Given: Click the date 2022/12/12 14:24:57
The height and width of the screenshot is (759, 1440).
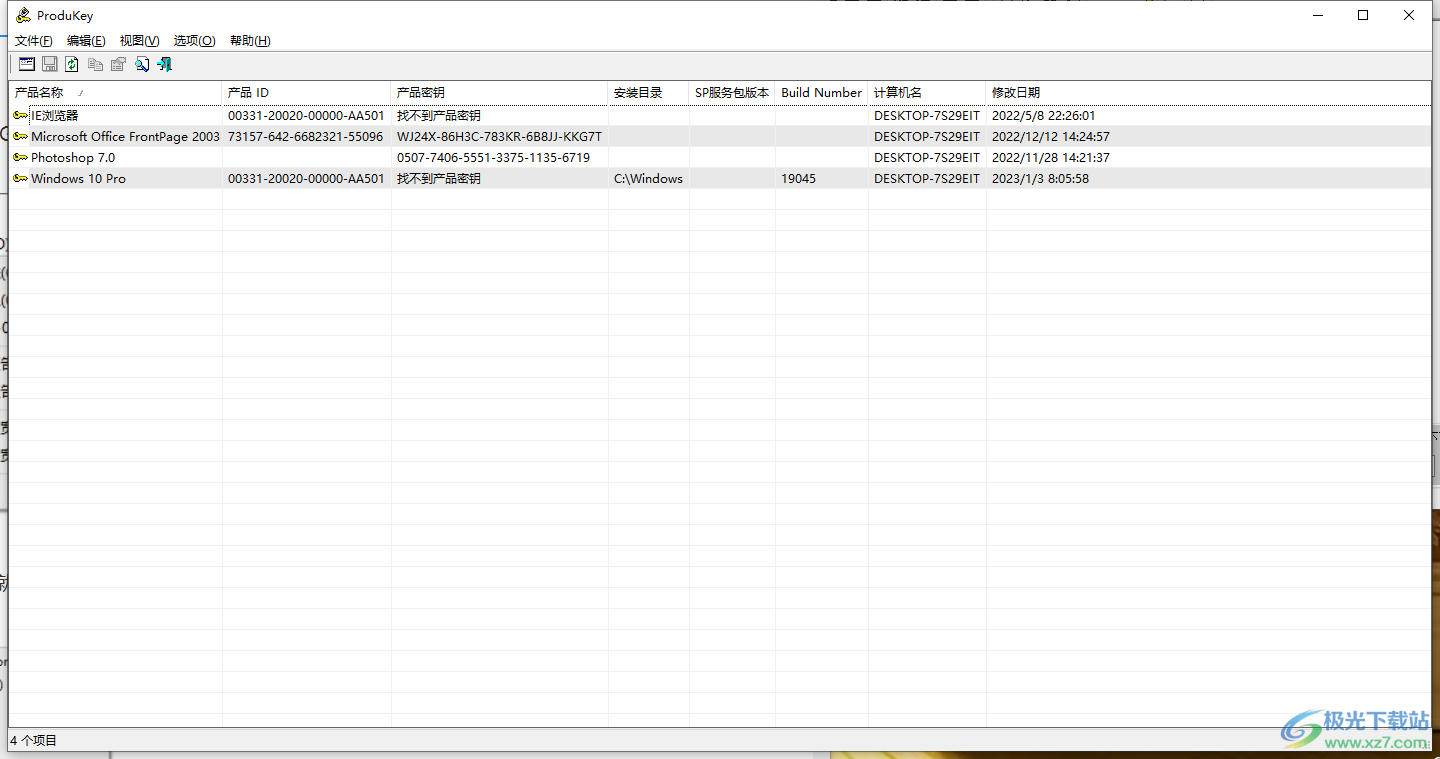Looking at the screenshot, I should [1050, 136].
